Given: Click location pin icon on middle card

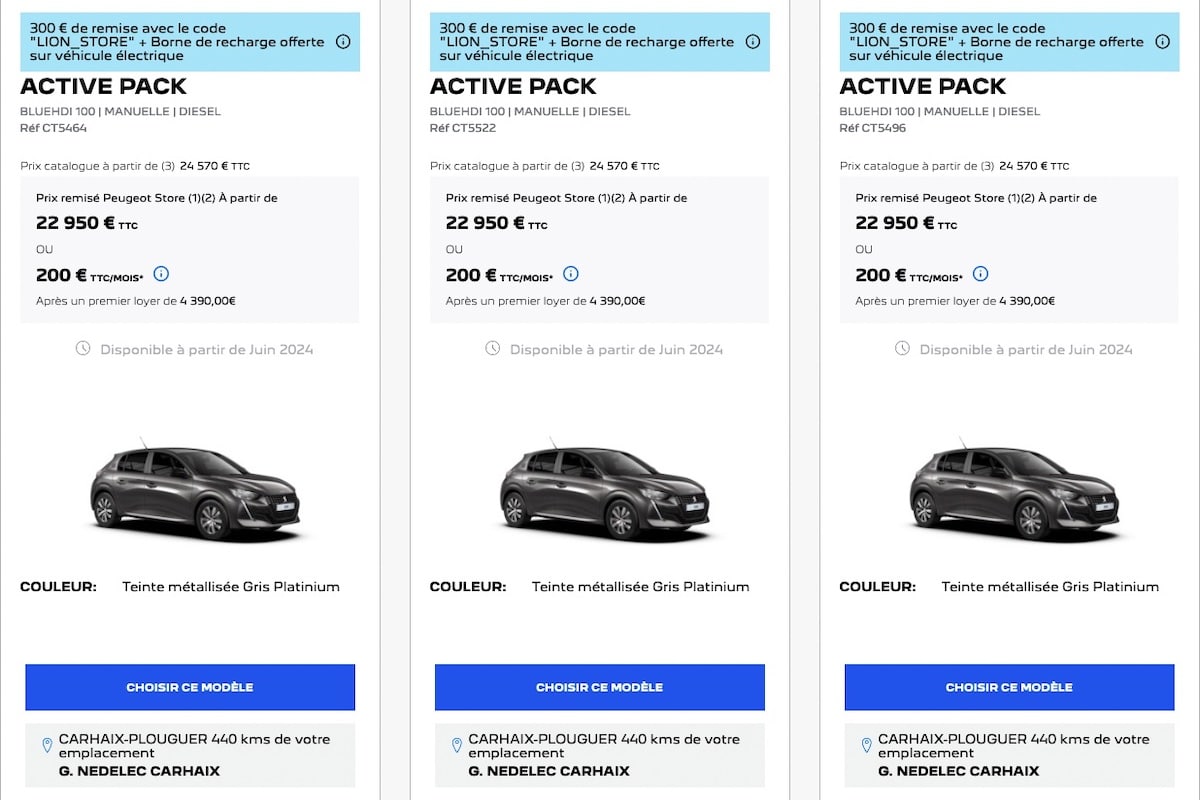Looking at the screenshot, I should [x=457, y=746].
